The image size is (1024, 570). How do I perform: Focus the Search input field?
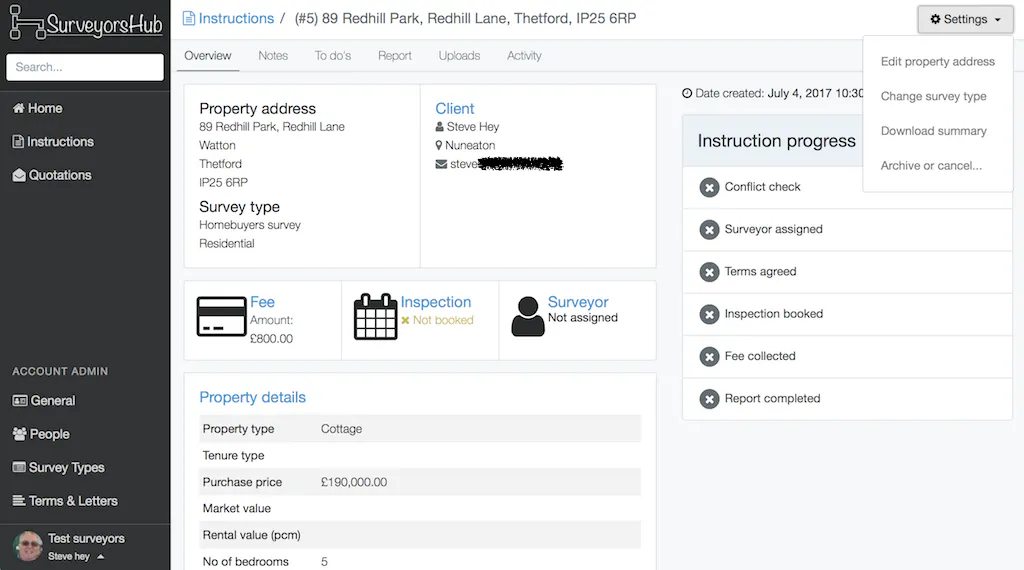85,67
